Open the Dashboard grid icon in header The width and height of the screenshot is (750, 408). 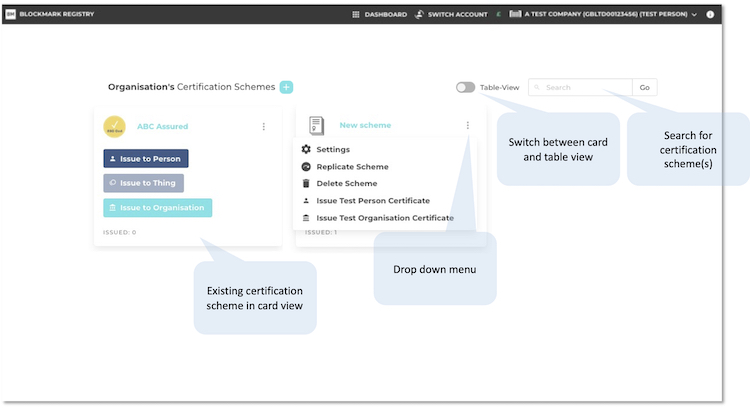(356, 15)
